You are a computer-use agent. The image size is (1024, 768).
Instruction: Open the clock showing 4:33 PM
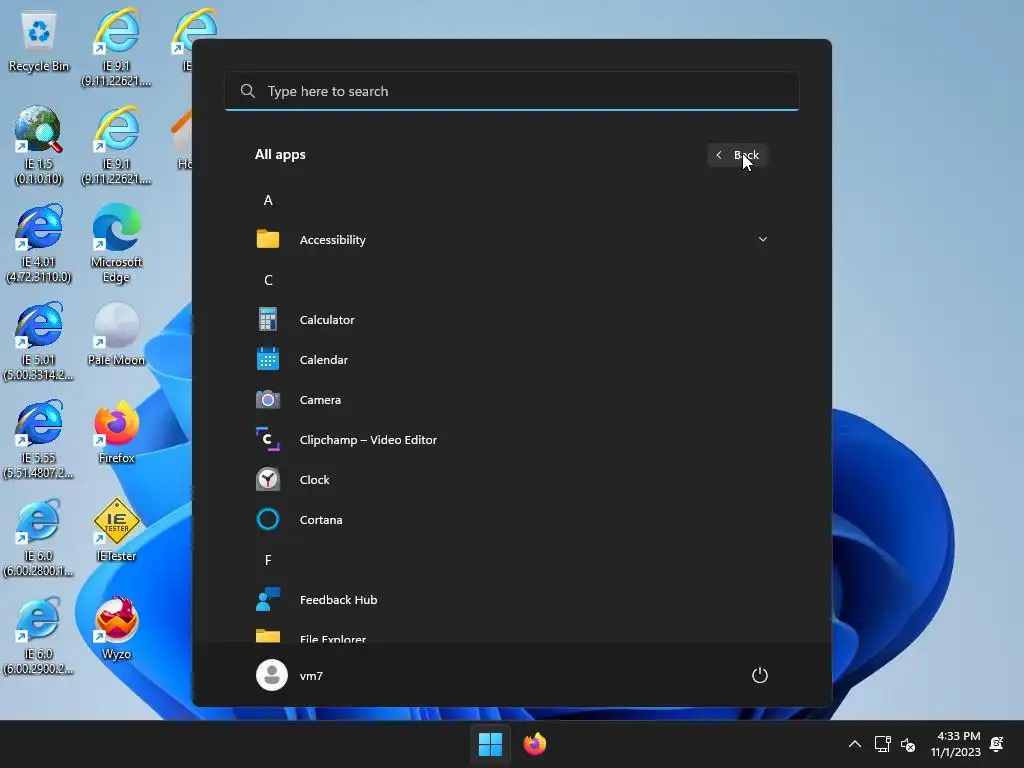click(955, 744)
